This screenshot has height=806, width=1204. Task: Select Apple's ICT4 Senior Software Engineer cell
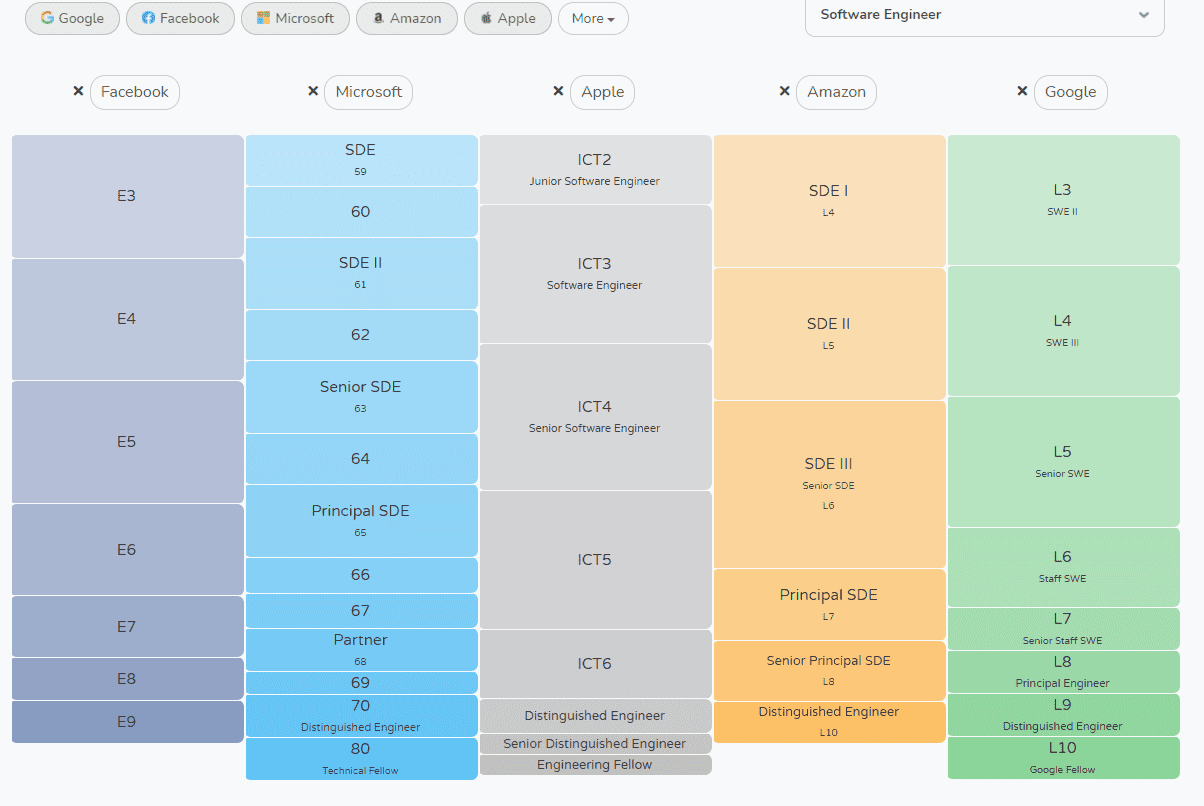595,417
